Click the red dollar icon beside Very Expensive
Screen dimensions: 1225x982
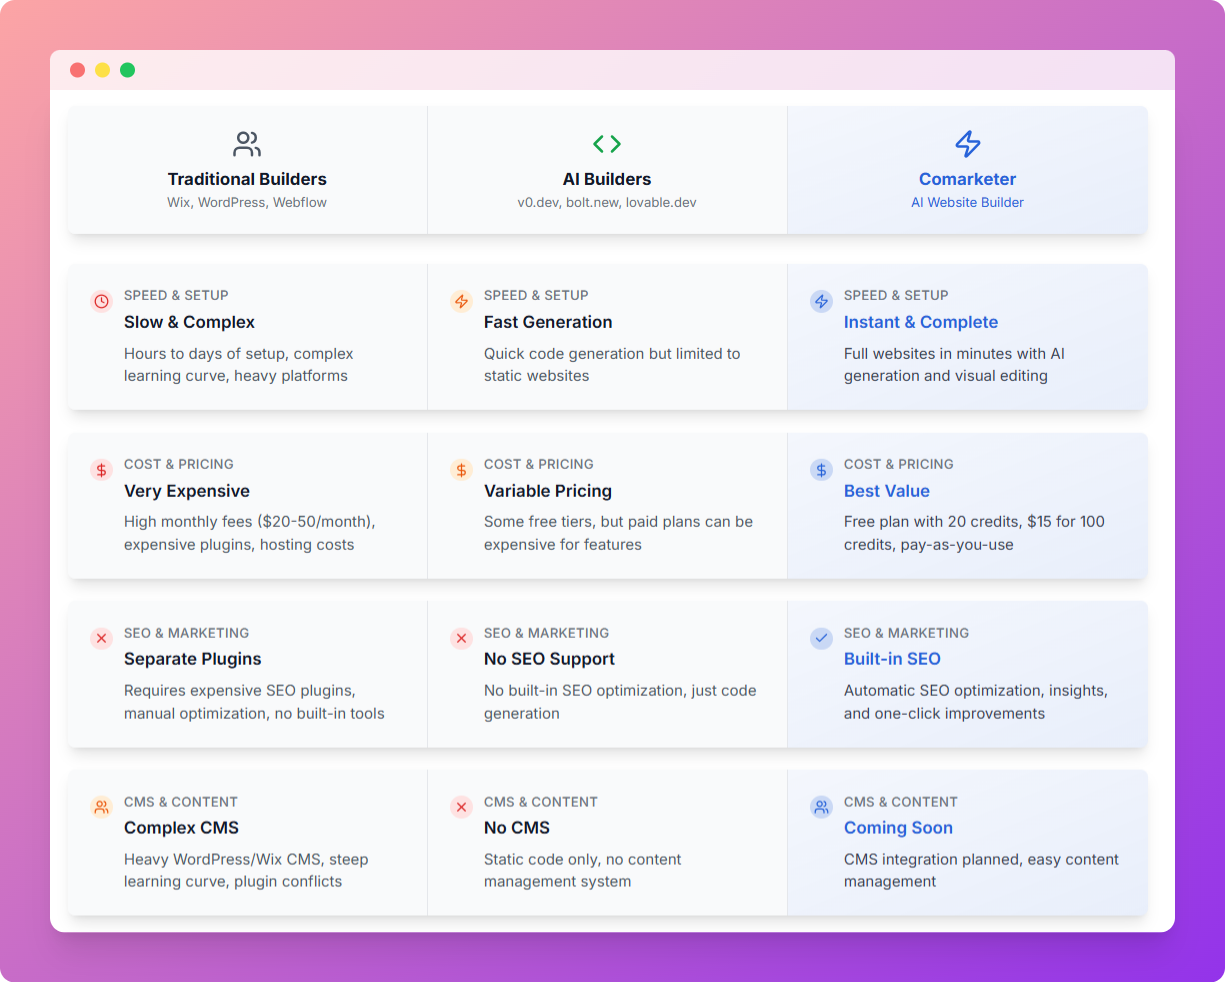[x=101, y=470]
